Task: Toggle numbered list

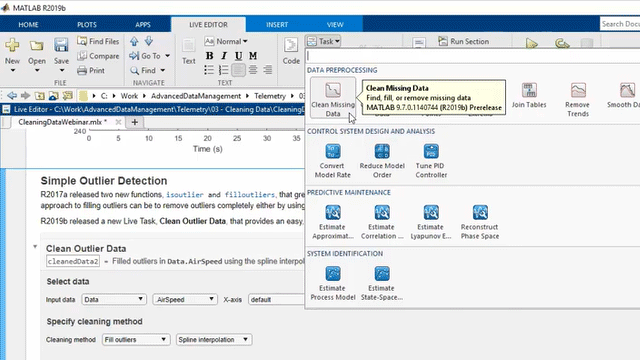Action: coord(224,70)
